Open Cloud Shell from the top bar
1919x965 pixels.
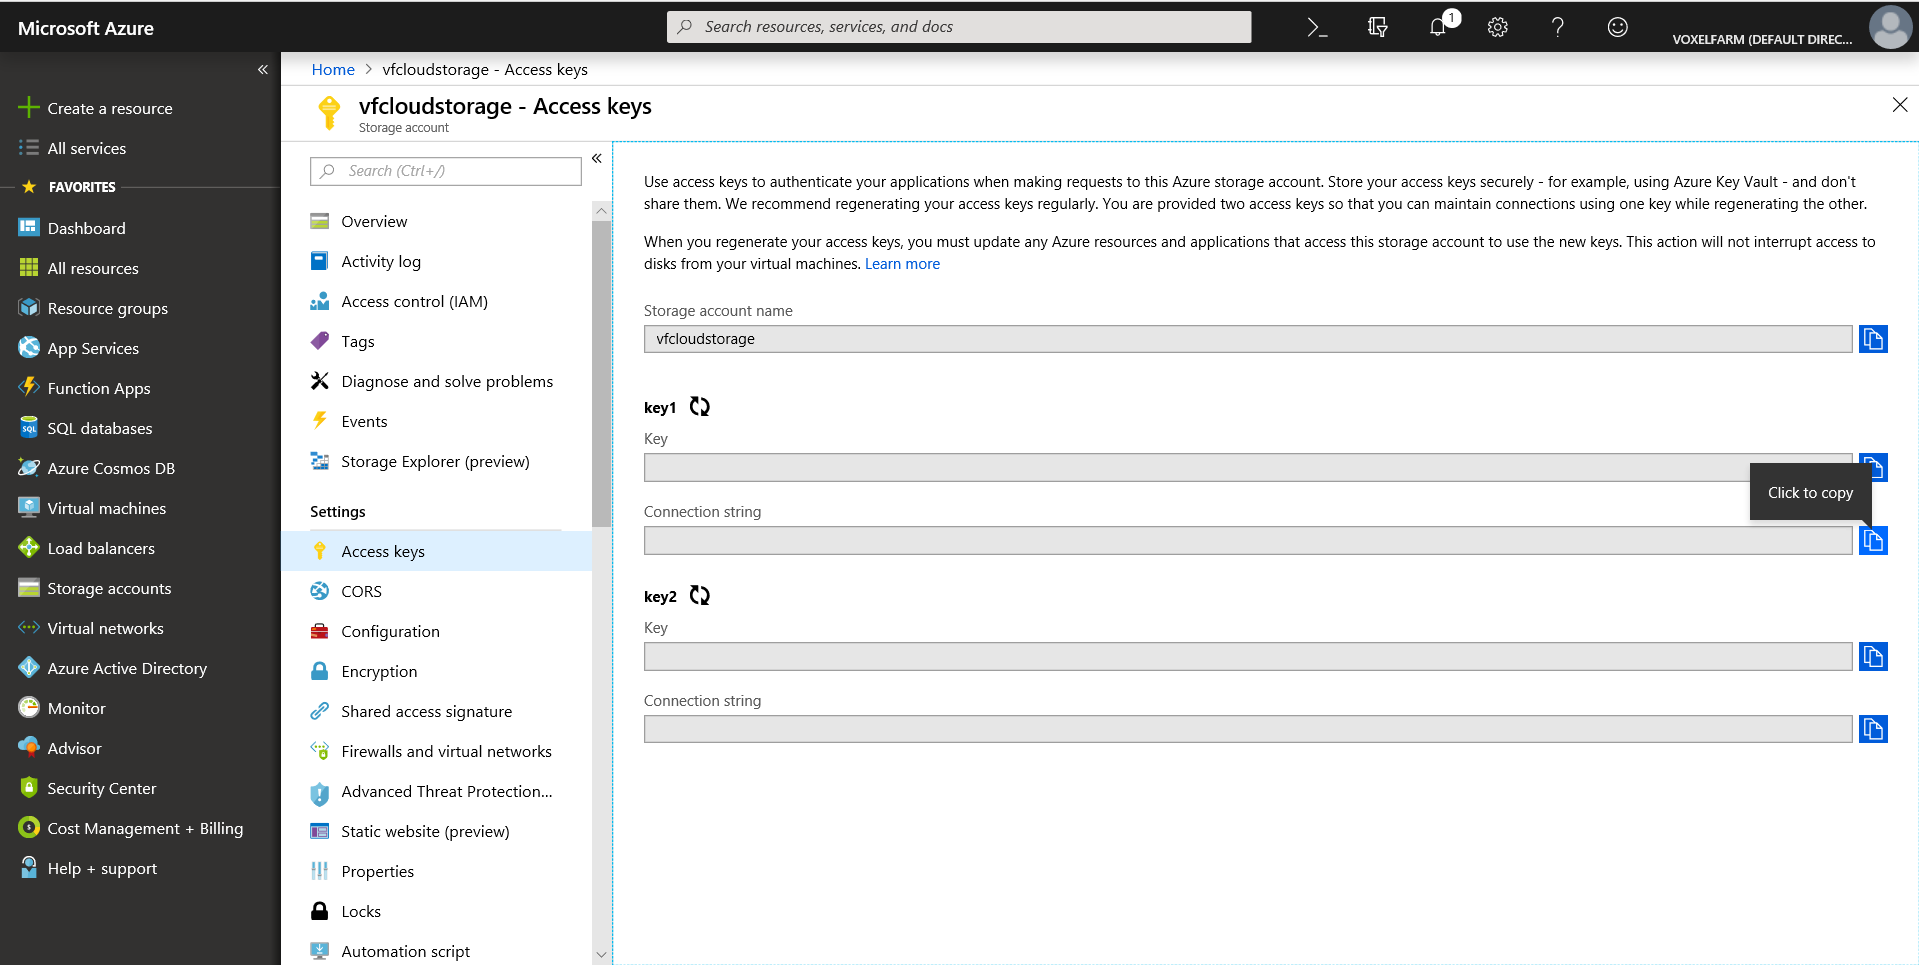(x=1317, y=28)
